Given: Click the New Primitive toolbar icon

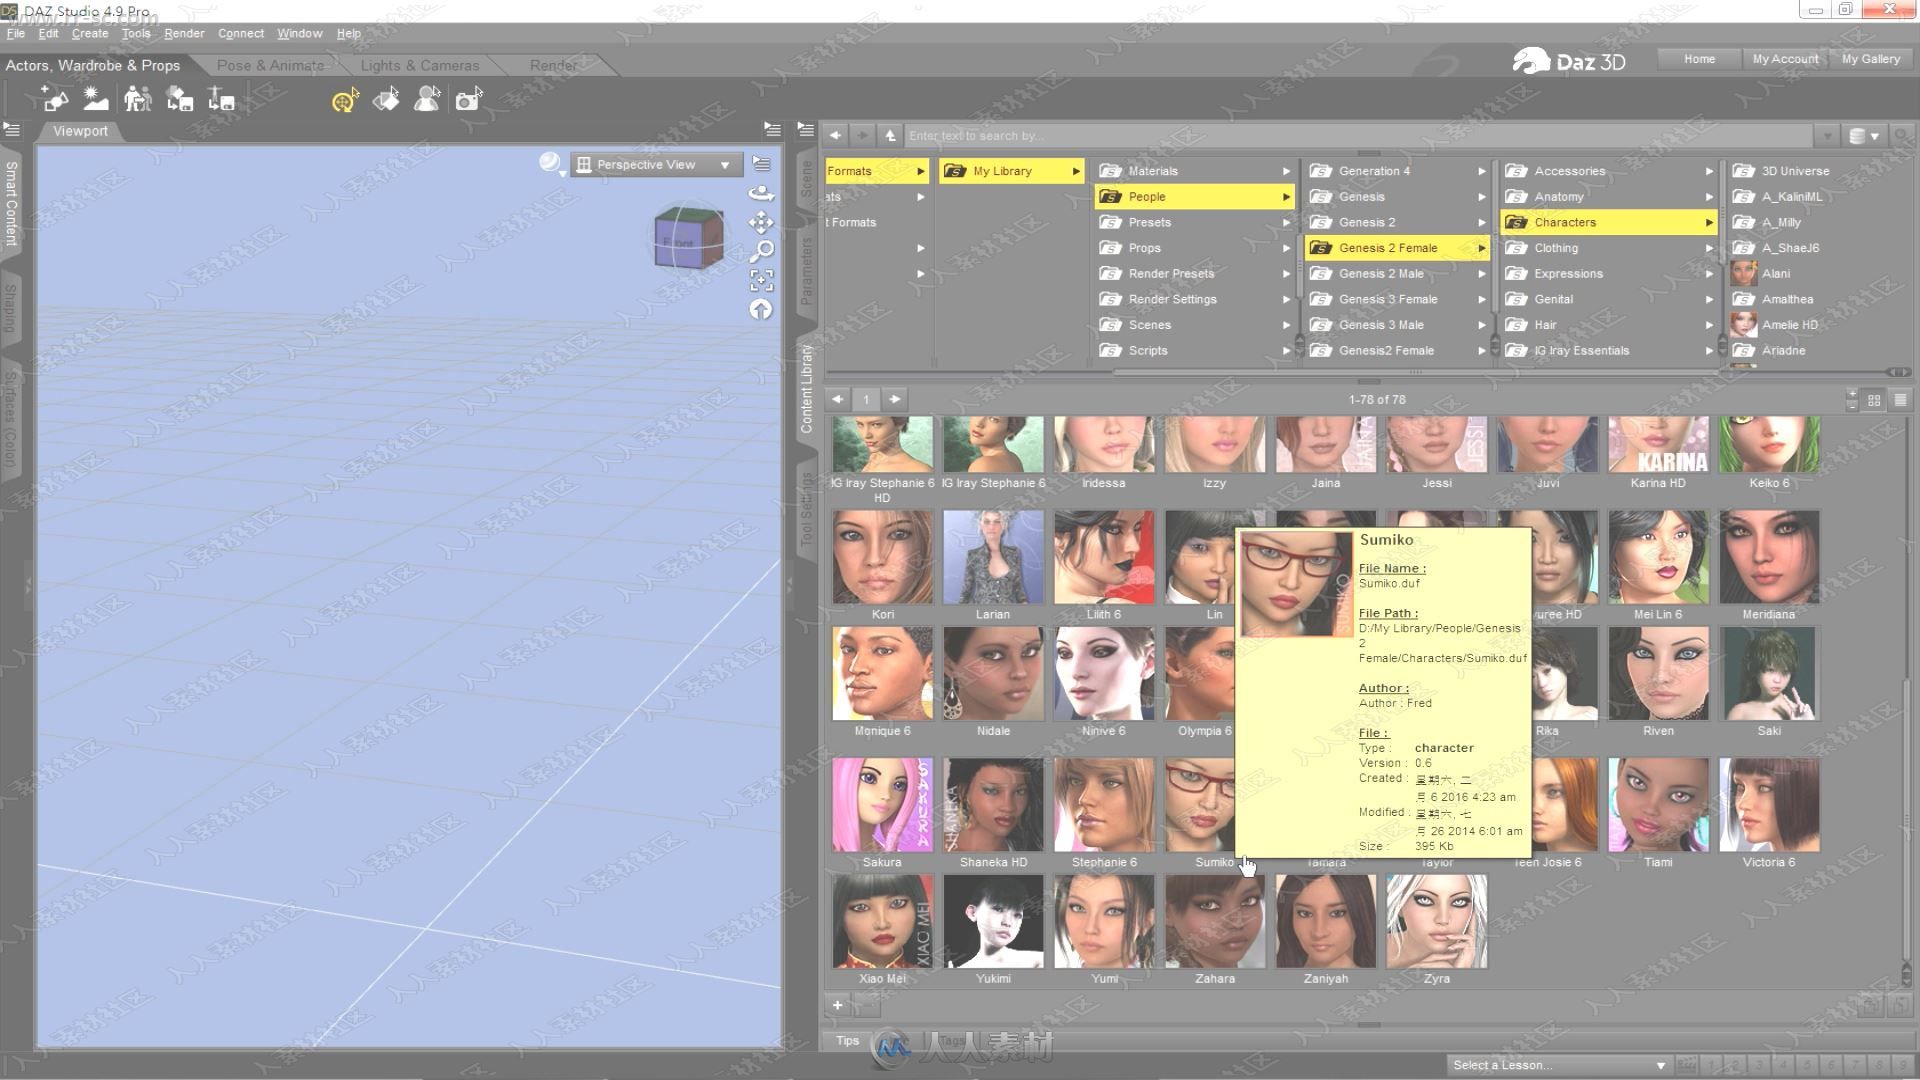Looking at the screenshot, I should coord(55,99).
